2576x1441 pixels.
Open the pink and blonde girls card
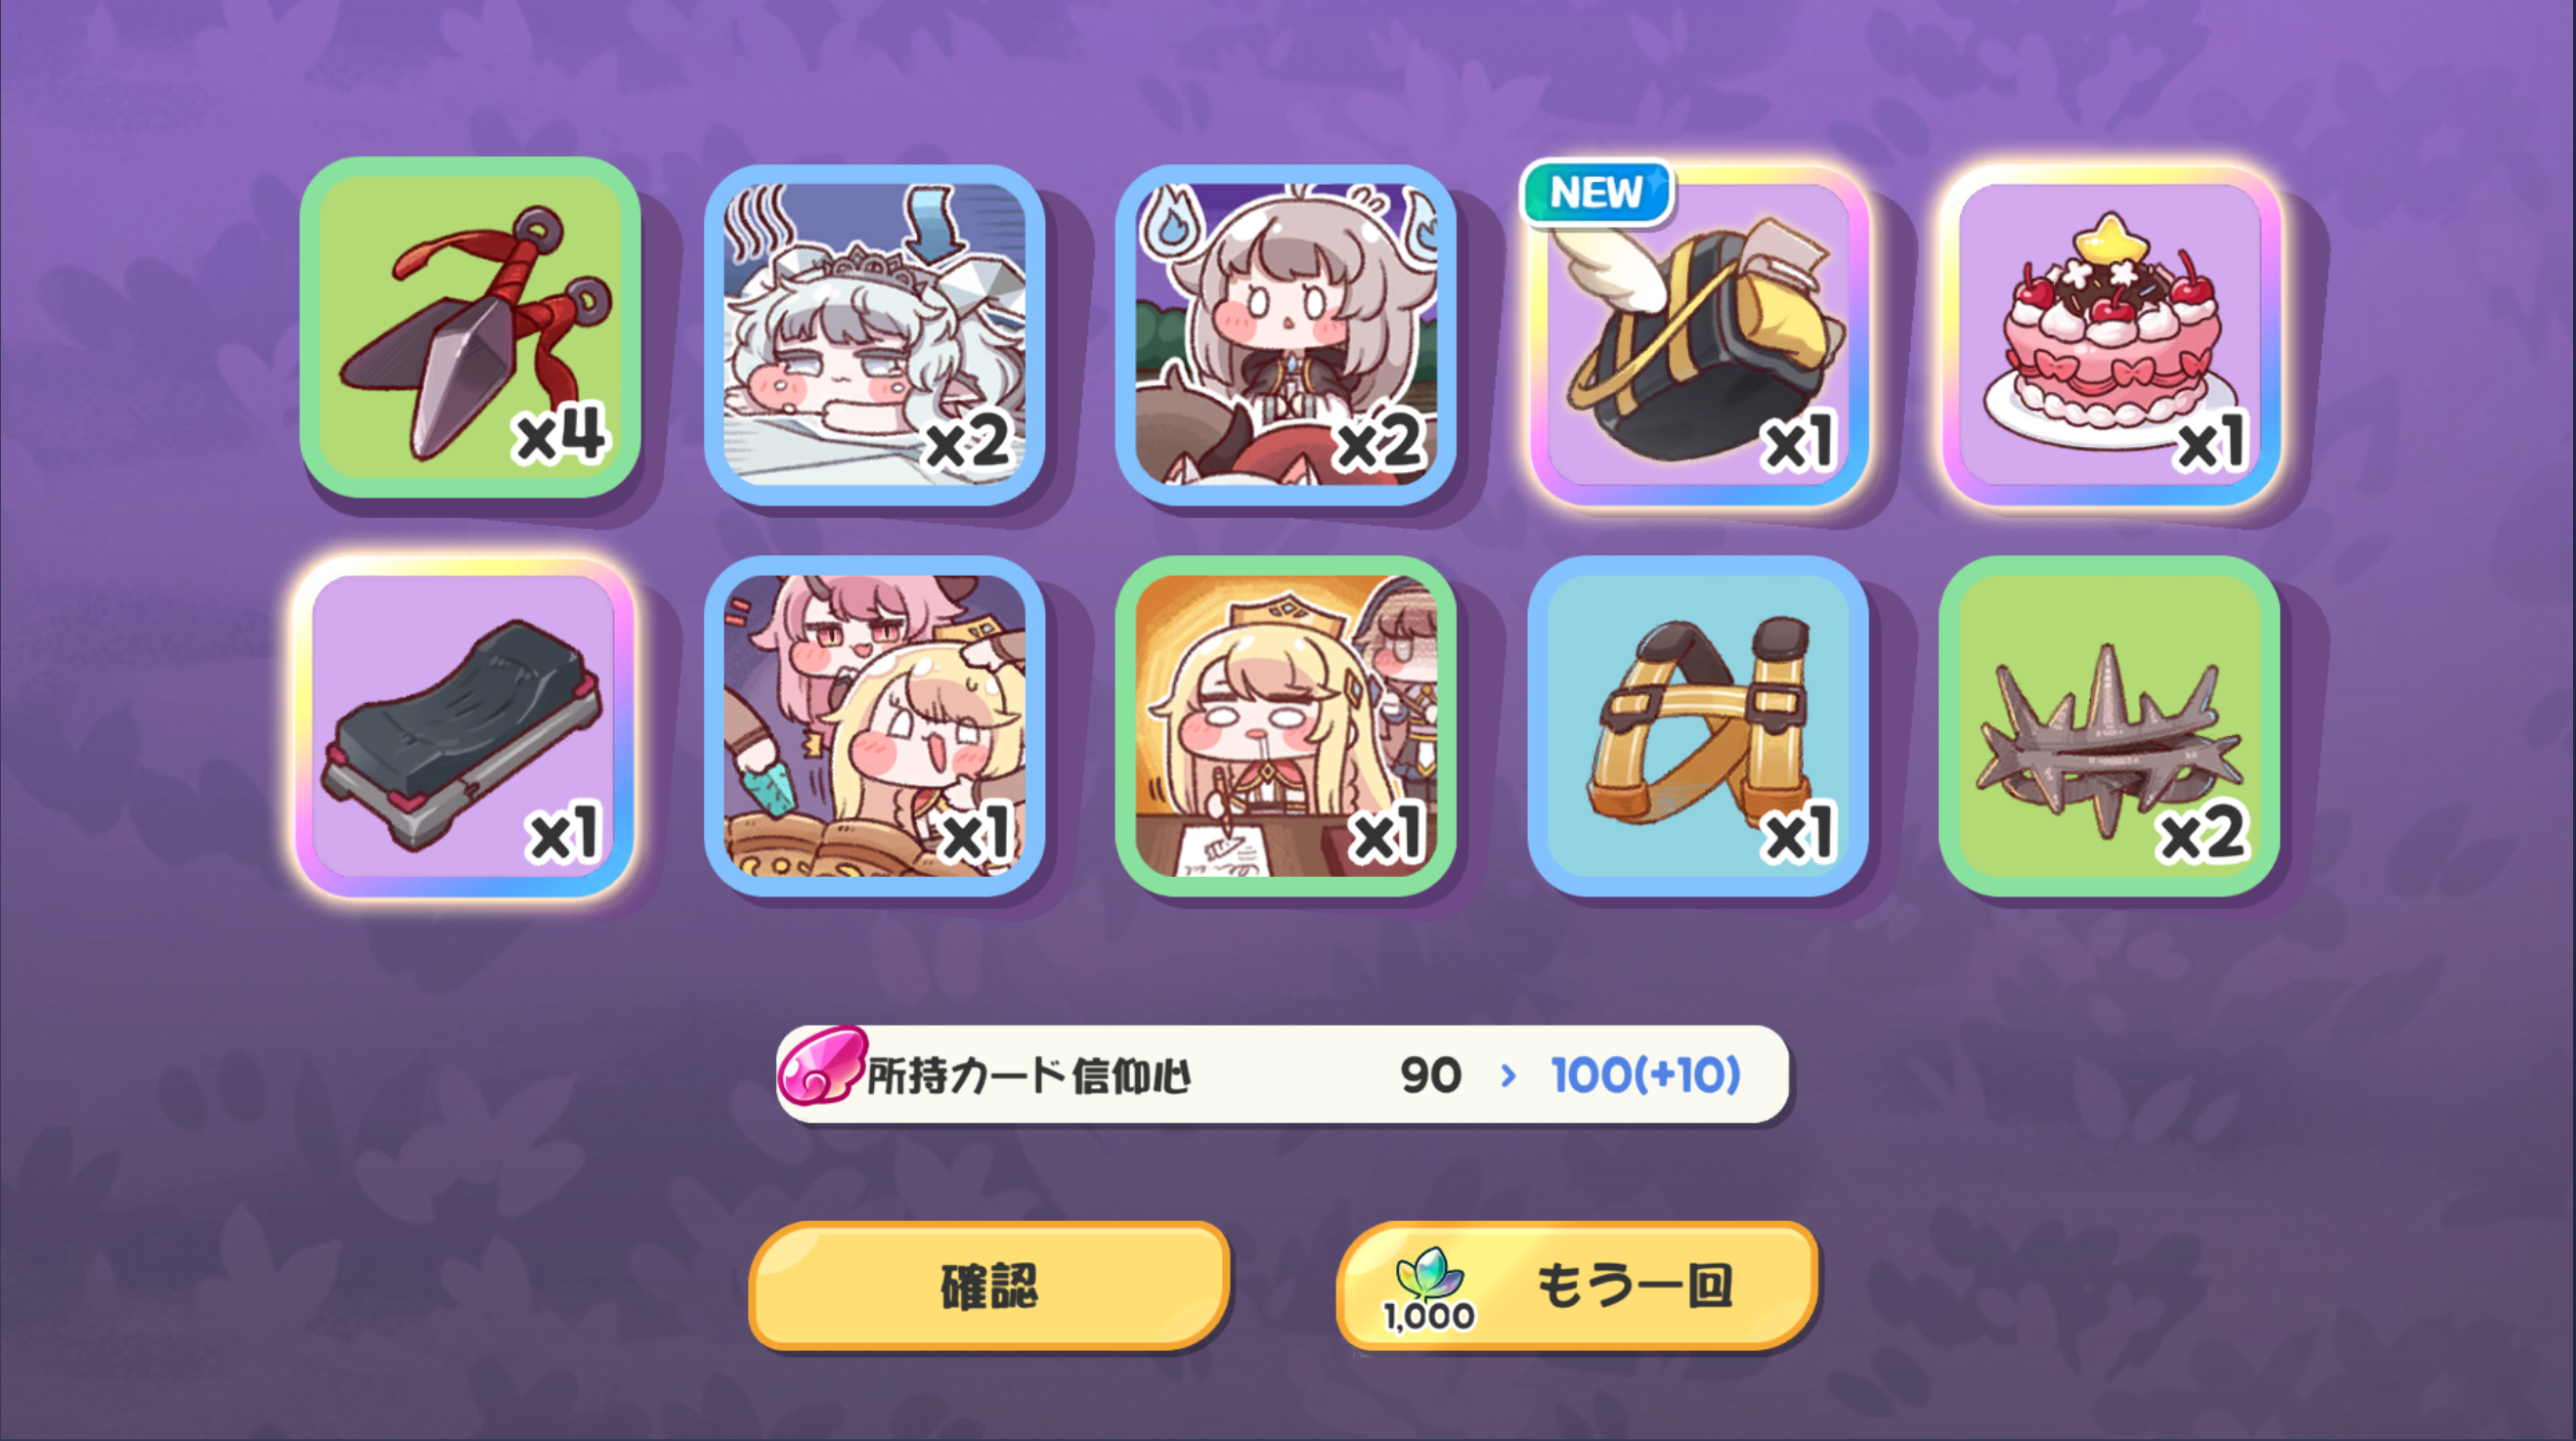click(875, 727)
